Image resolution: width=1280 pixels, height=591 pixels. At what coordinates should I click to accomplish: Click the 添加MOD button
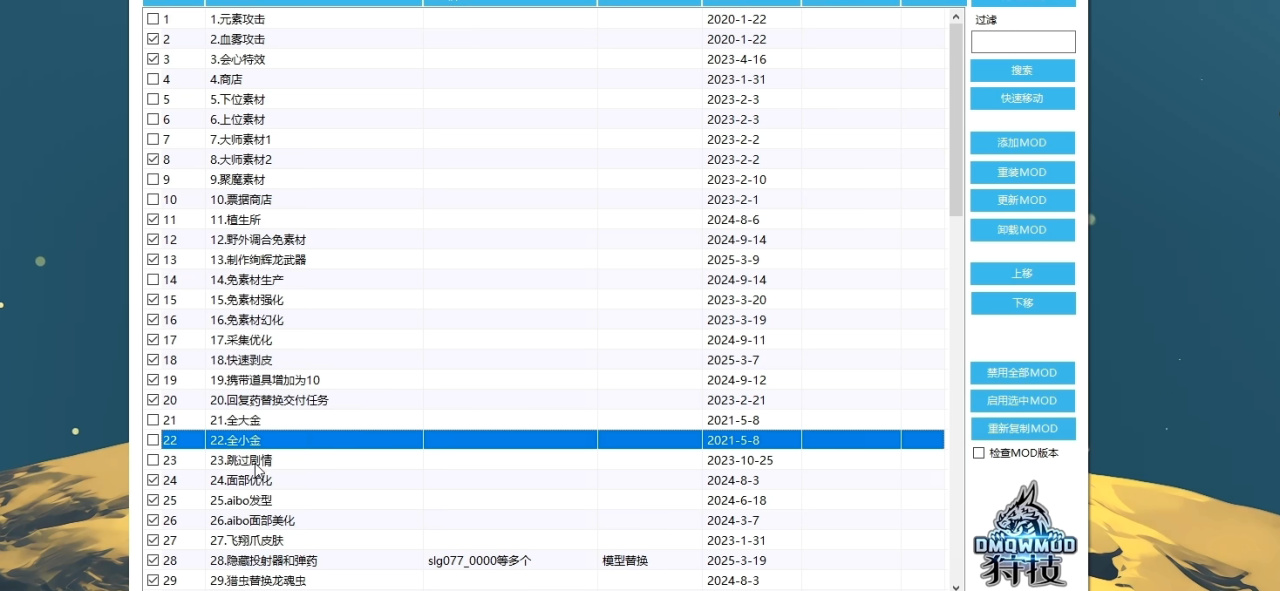[x=1022, y=143]
